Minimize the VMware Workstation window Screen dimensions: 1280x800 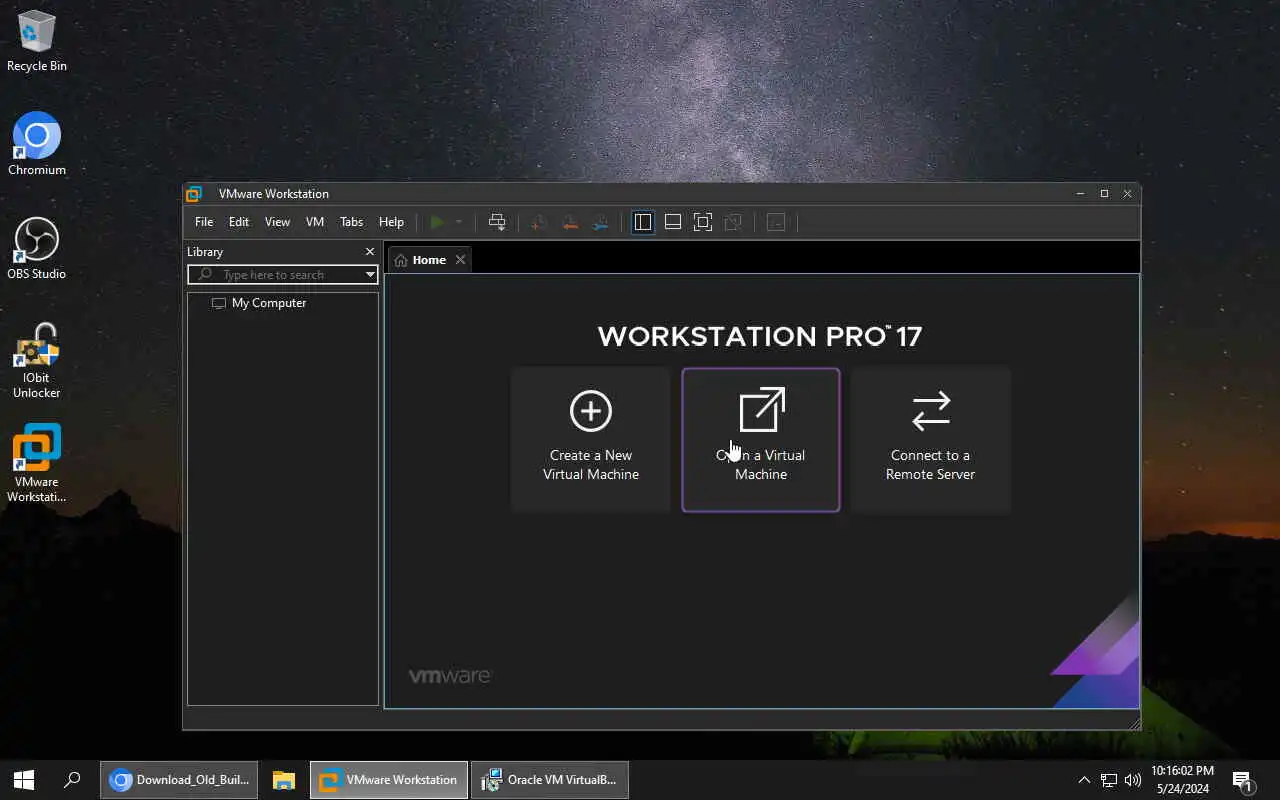coord(1080,194)
